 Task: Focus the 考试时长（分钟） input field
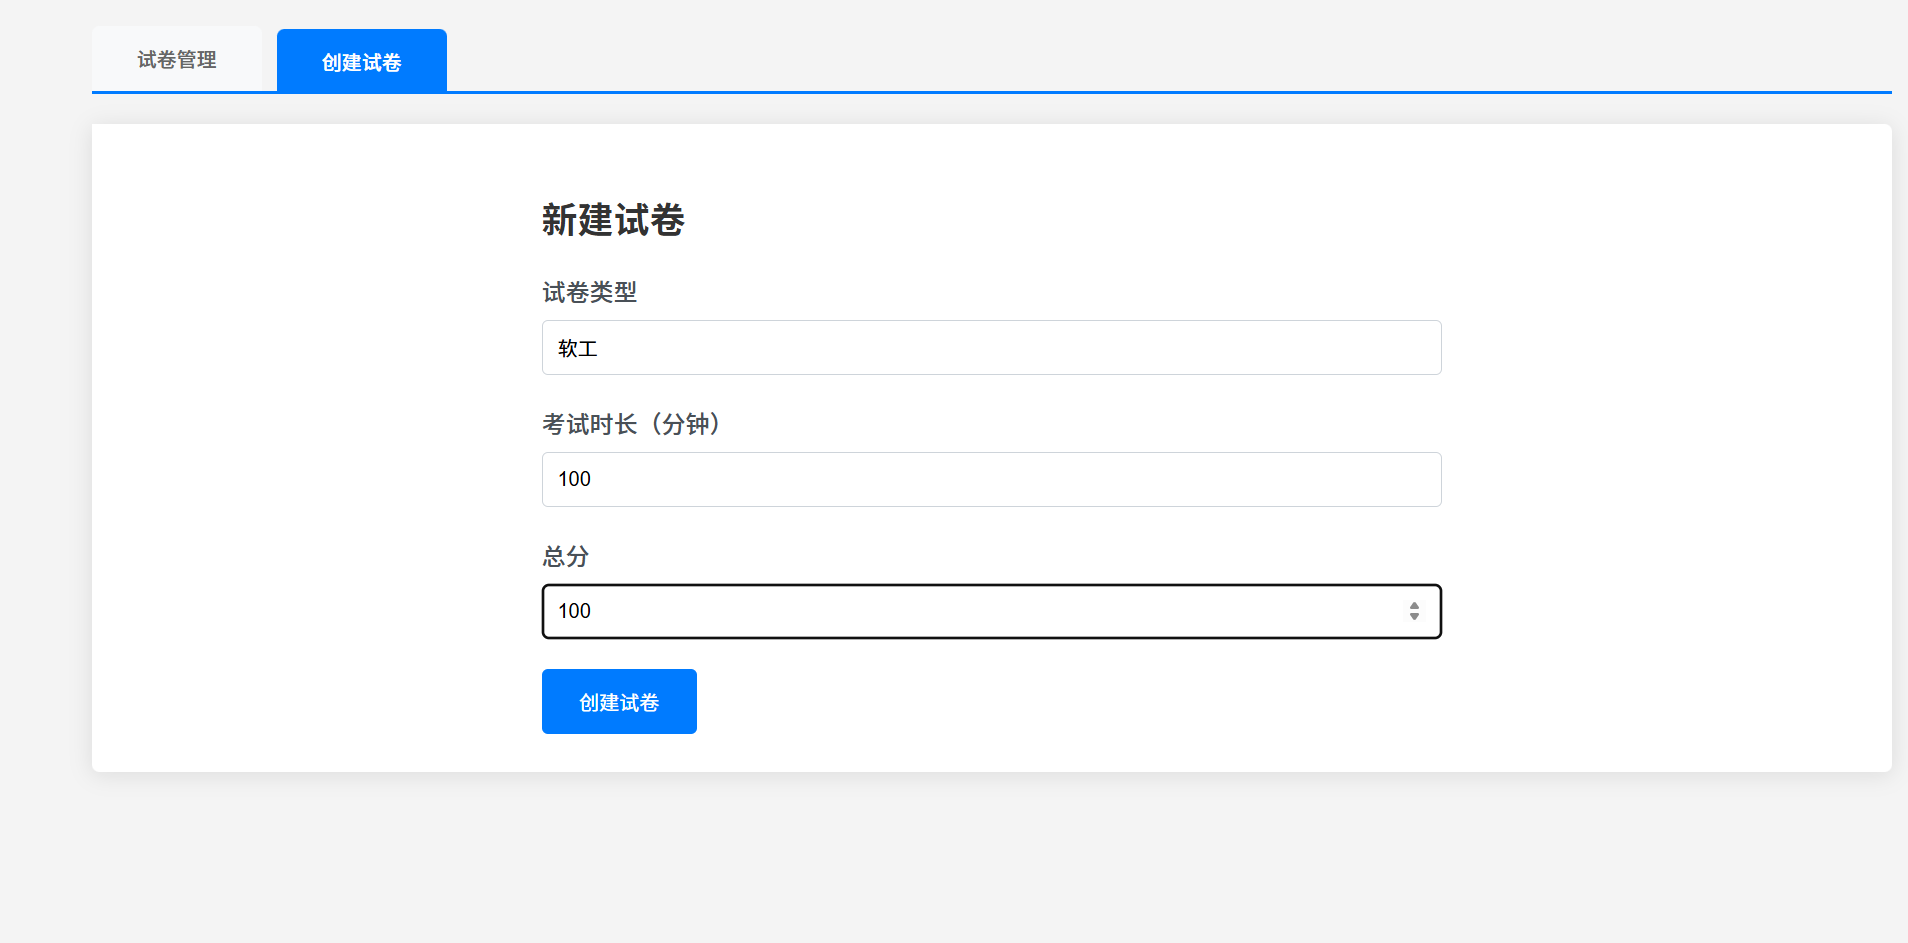(x=991, y=480)
